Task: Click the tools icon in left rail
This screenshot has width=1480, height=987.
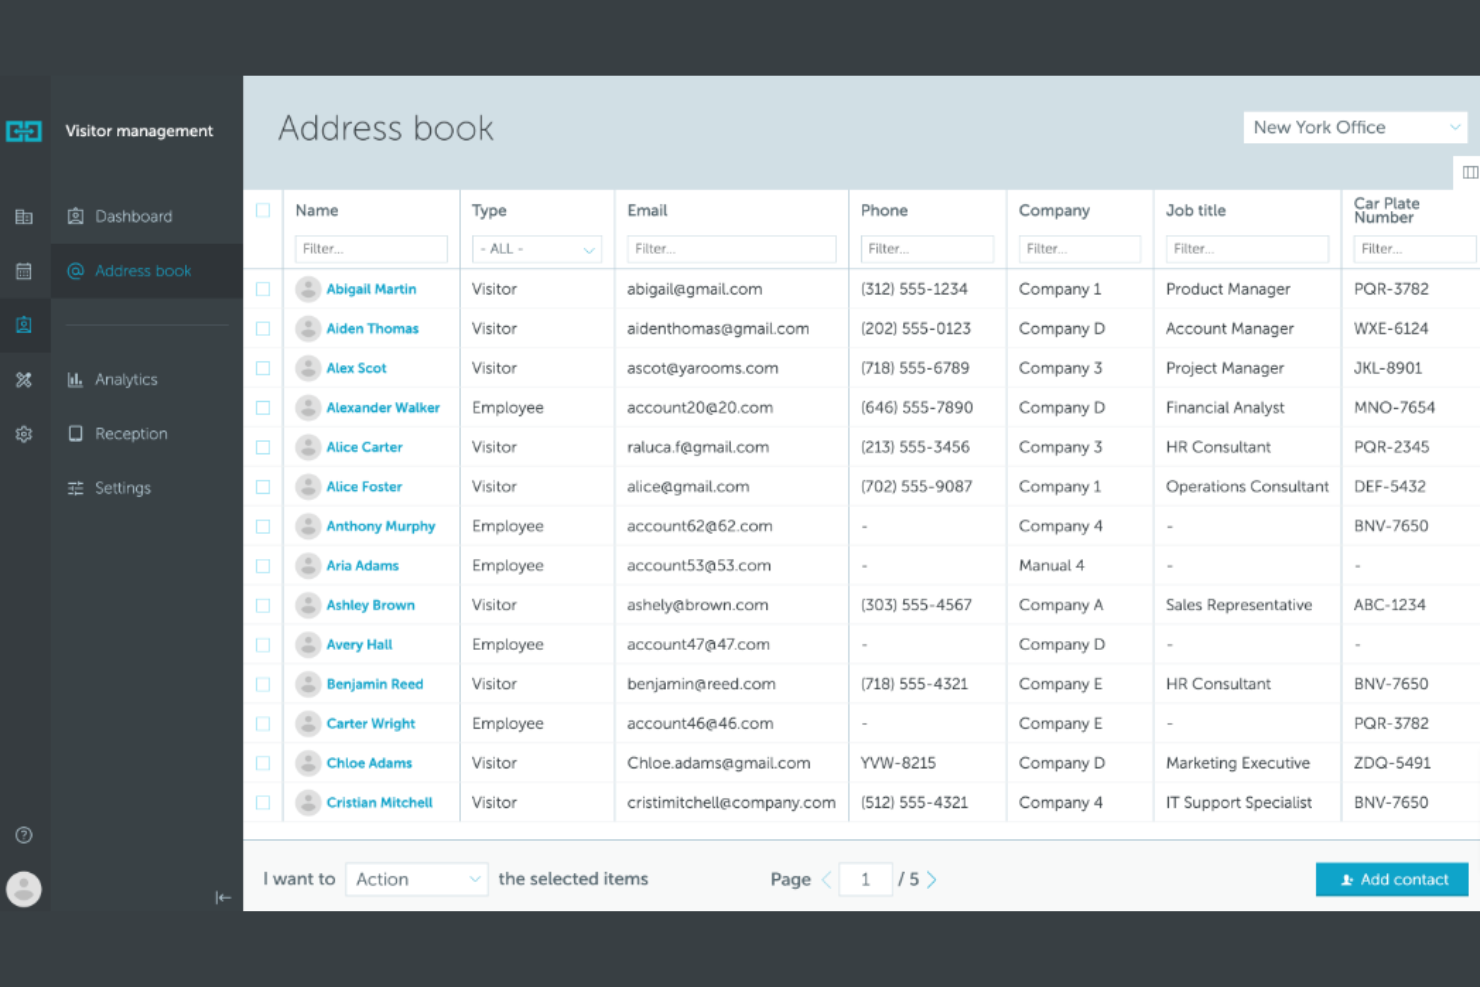Action: [x=24, y=380]
